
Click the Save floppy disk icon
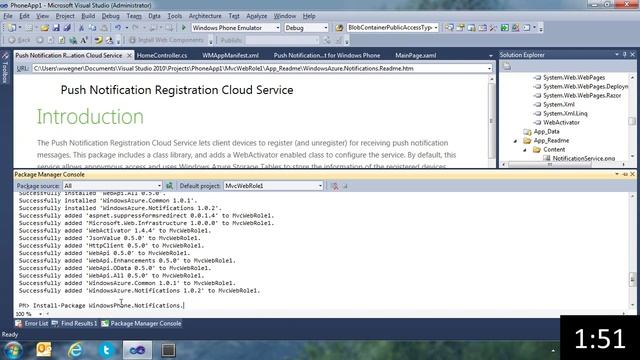point(56,28)
